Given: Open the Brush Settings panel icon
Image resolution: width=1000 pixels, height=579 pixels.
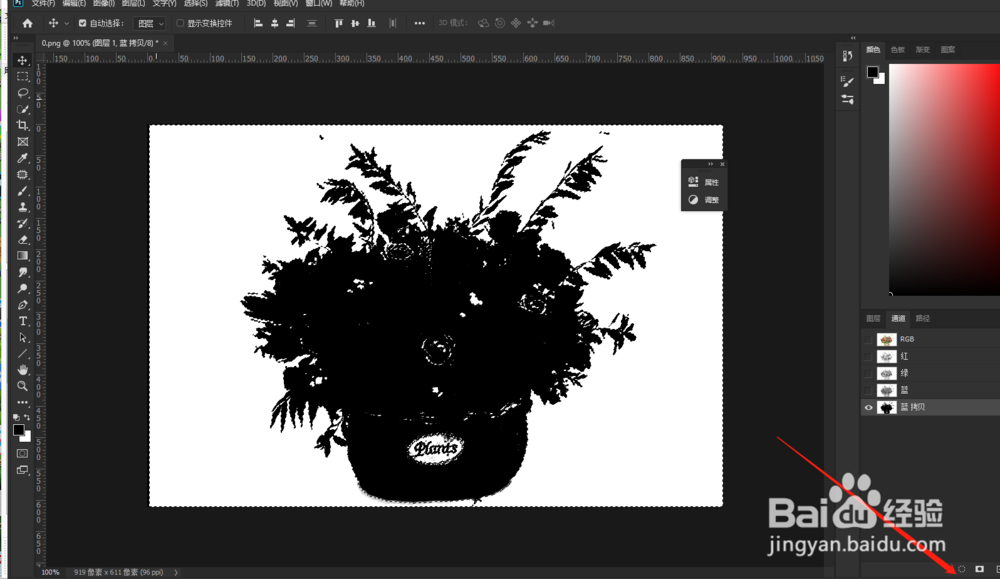Looking at the screenshot, I should click(x=847, y=81).
